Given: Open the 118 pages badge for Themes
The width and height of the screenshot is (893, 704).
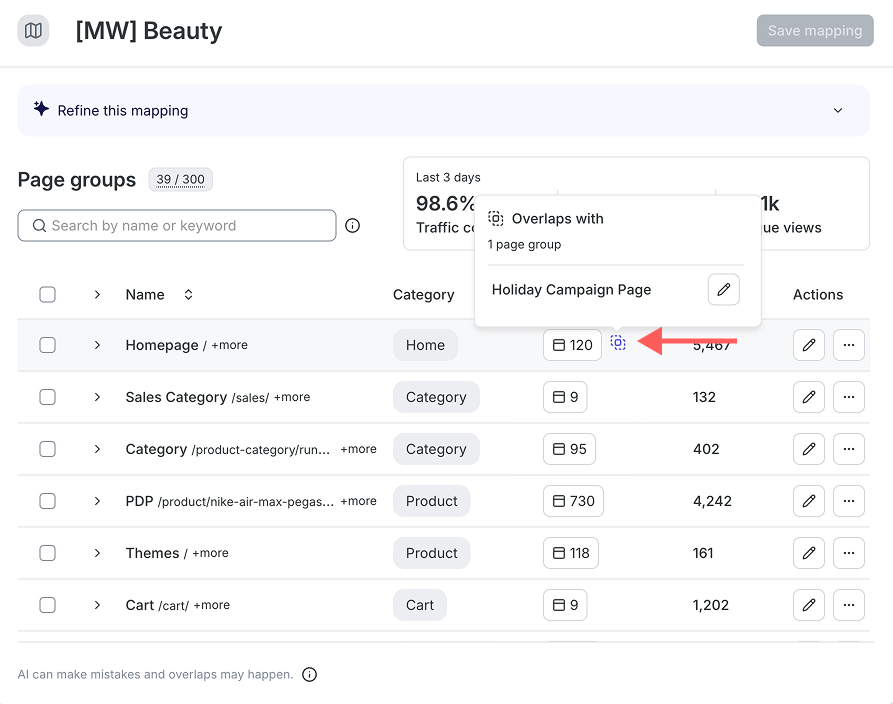Looking at the screenshot, I should pos(571,552).
